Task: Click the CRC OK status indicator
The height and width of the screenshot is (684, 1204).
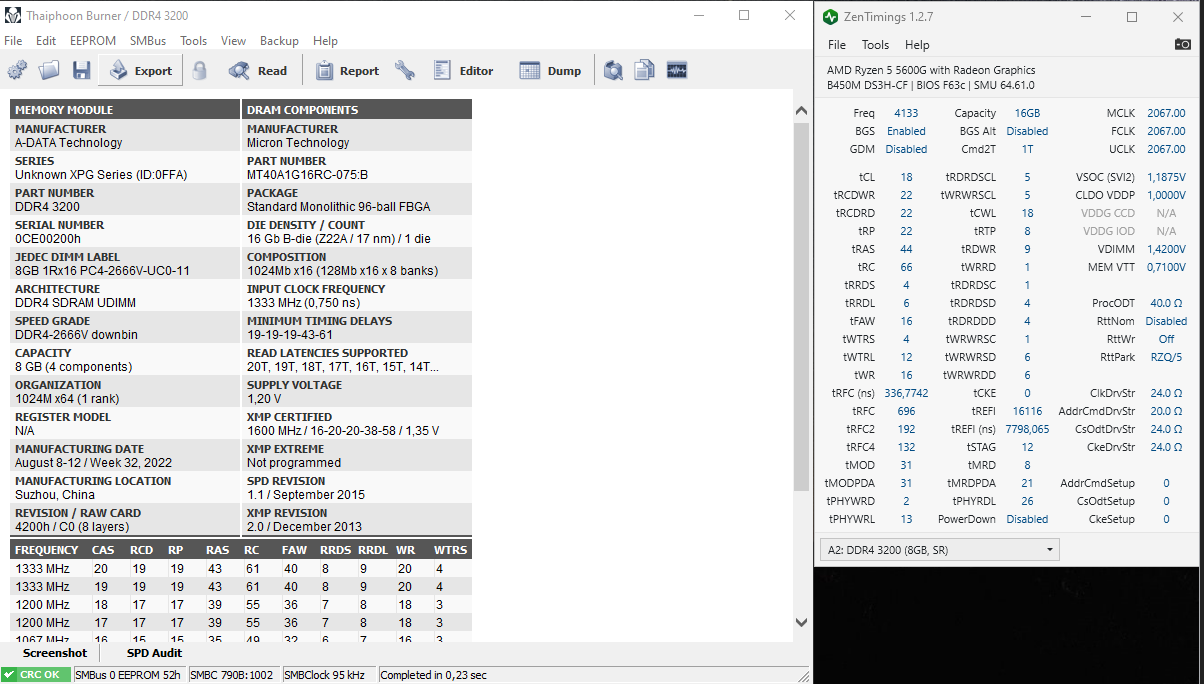Action: (36, 675)
